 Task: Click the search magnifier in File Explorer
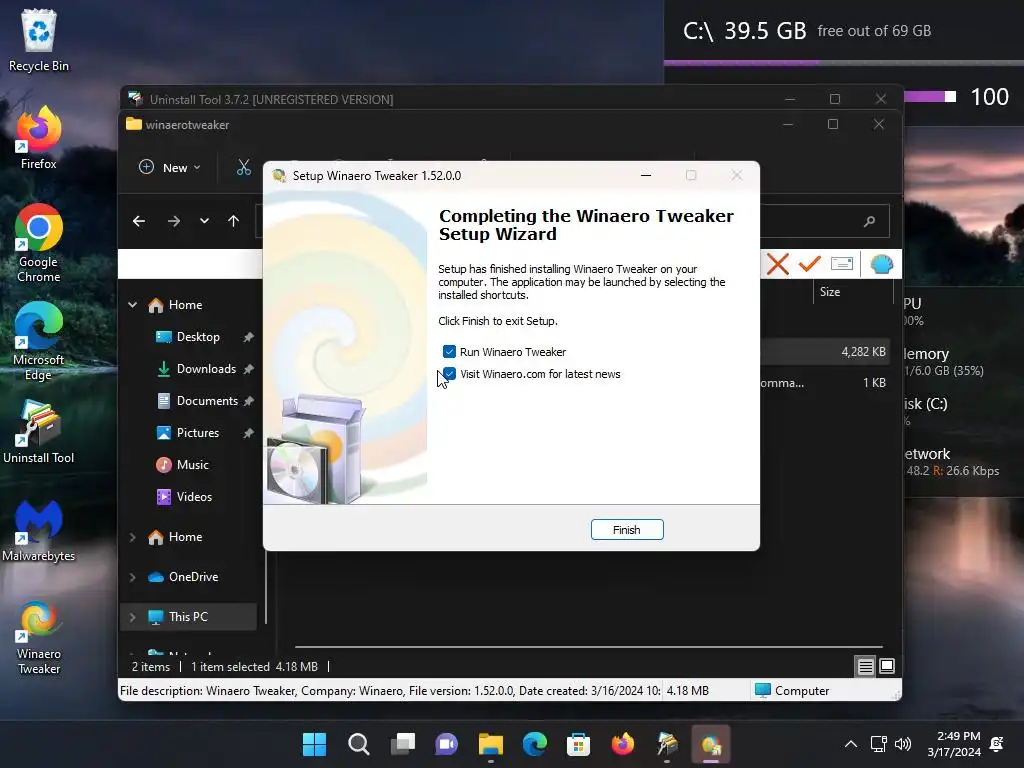(869, 221)
